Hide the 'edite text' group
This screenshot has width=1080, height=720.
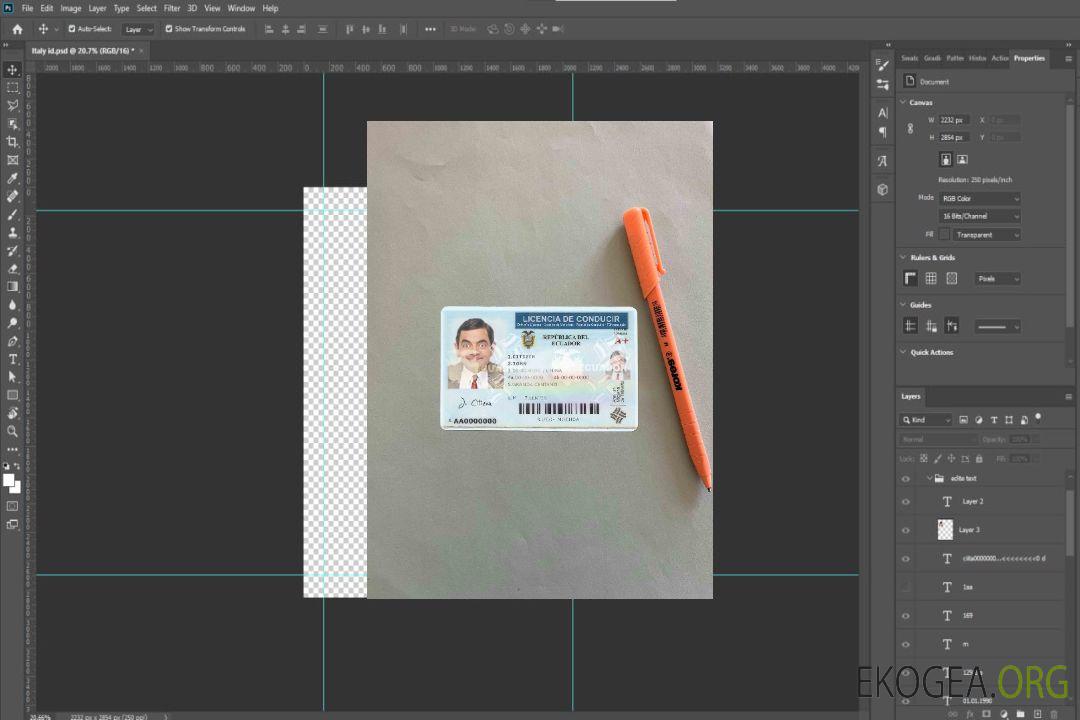click(906, 479)
